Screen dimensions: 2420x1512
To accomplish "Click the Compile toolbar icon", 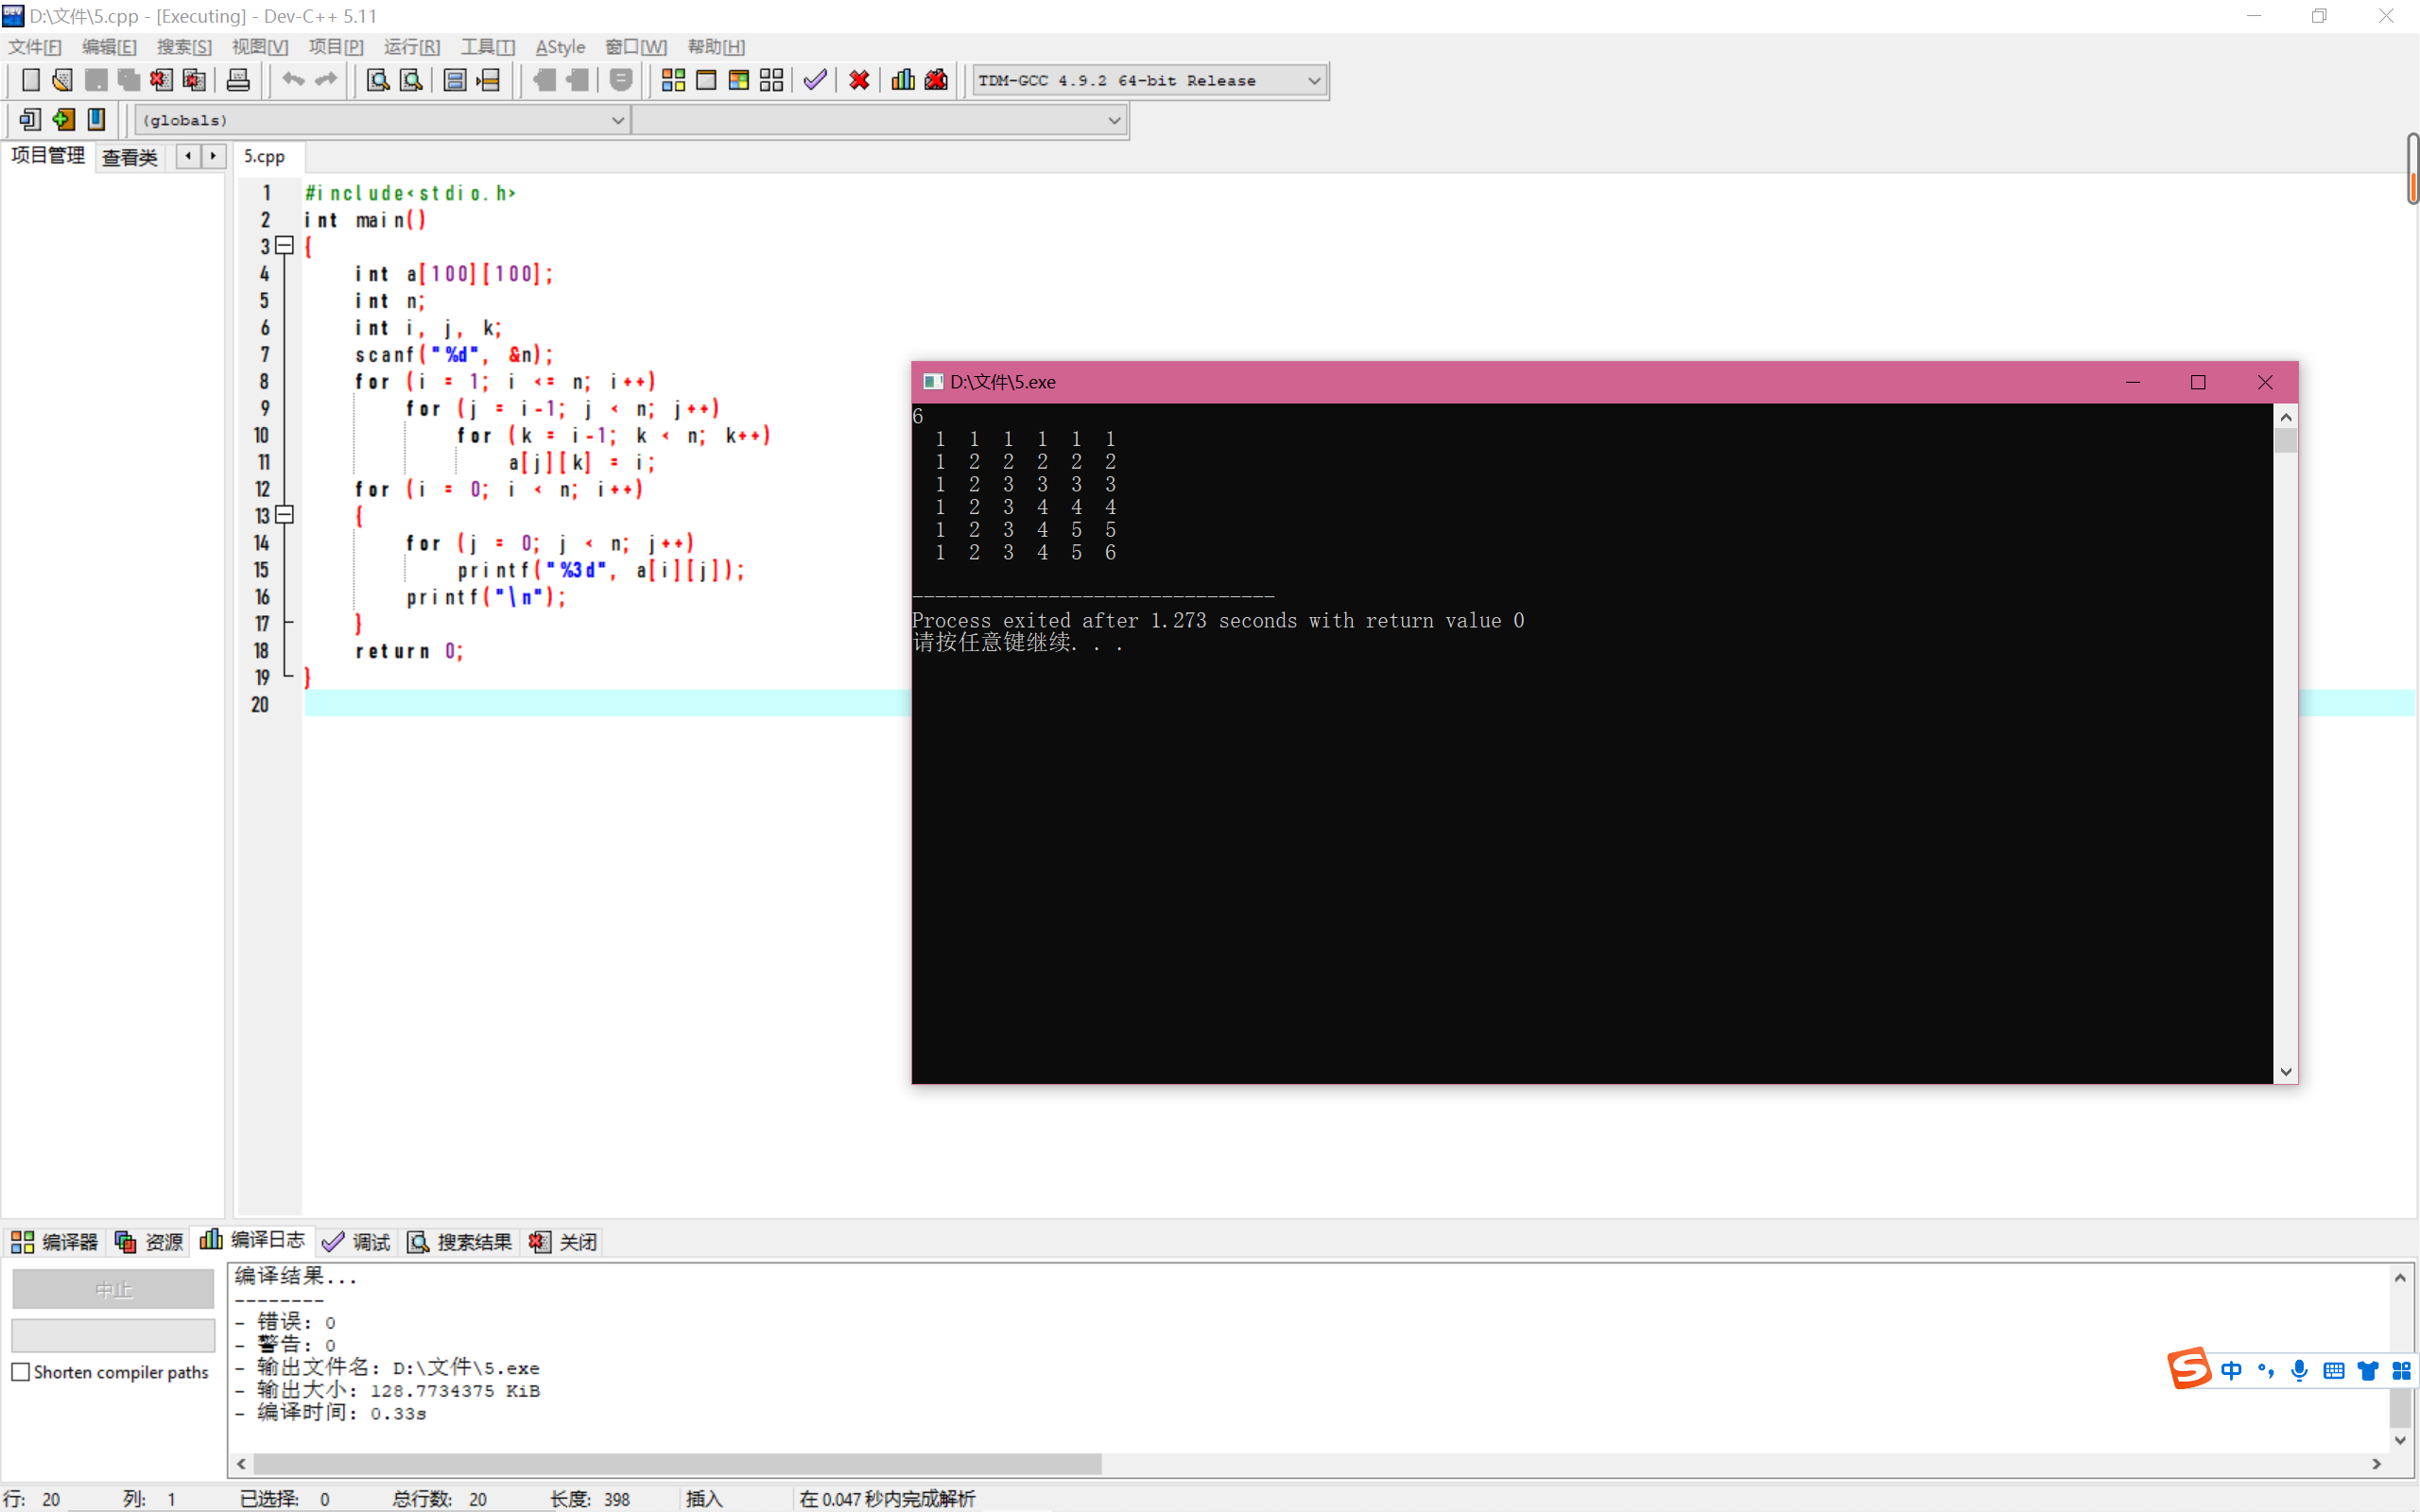I will (x=673, y=80).
